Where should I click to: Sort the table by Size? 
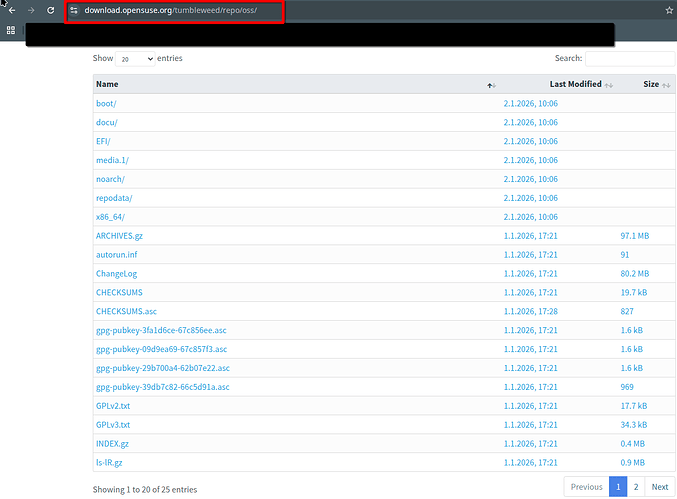651,84
